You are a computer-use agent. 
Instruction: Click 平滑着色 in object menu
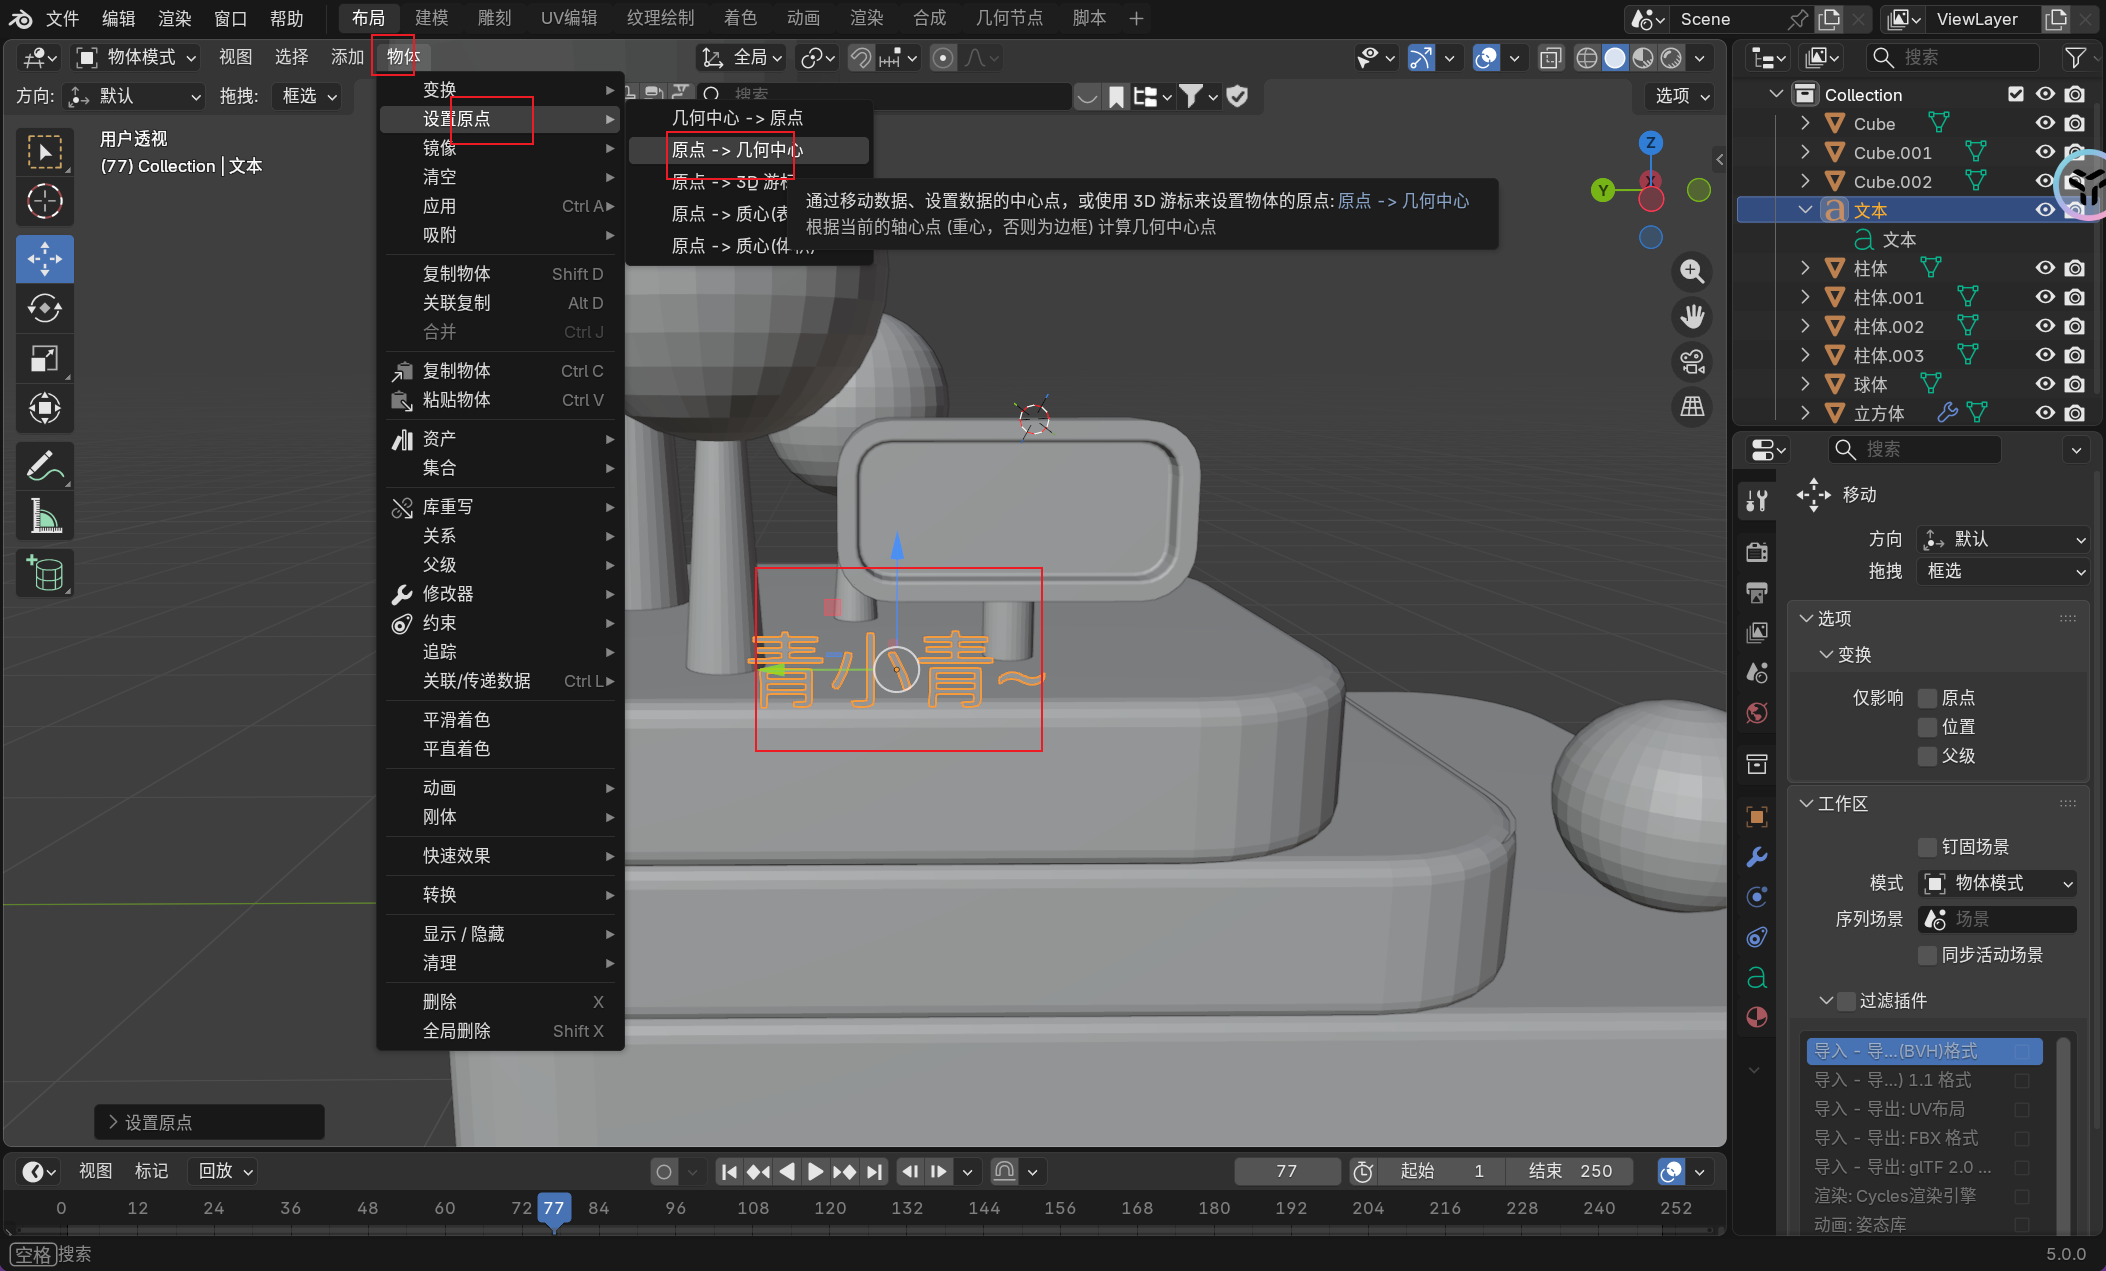coord(456,720)
